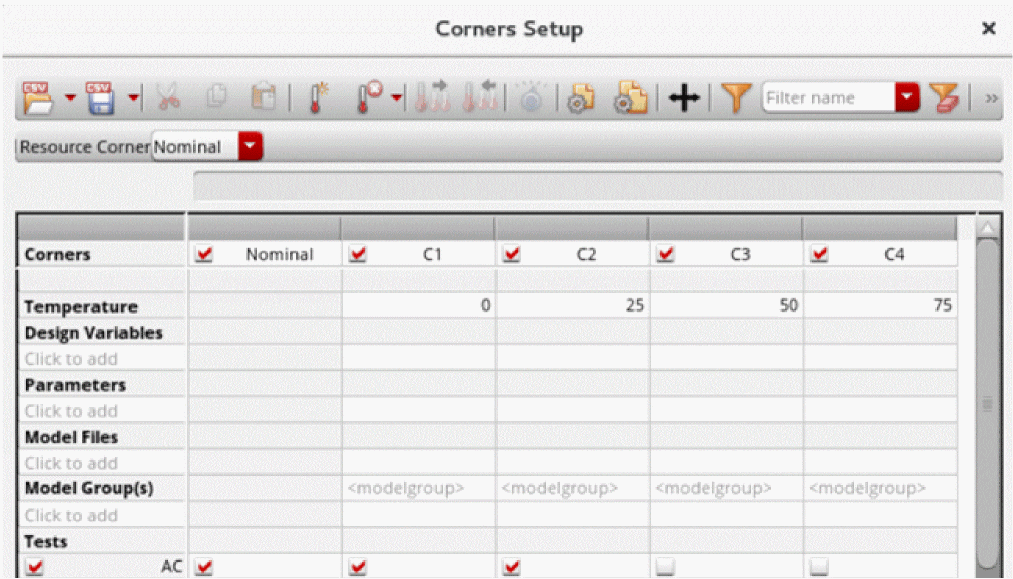Viewport: 1013px width, 579px height.
Task: Click single document with gear icon
Action: point(581,98)
